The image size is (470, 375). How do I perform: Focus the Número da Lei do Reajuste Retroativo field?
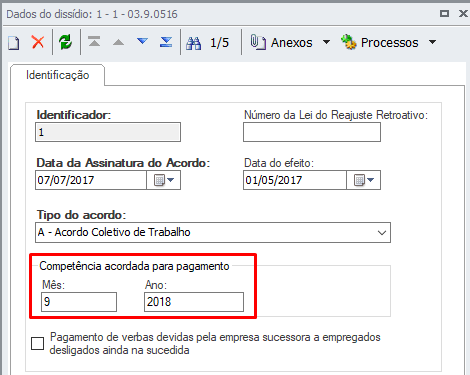coord(312,132)
